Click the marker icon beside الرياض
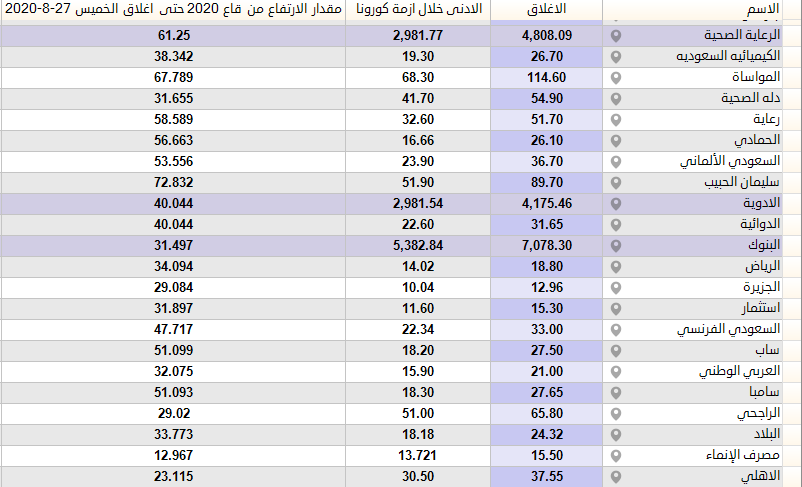802x487 pixels. click(616, 267)
